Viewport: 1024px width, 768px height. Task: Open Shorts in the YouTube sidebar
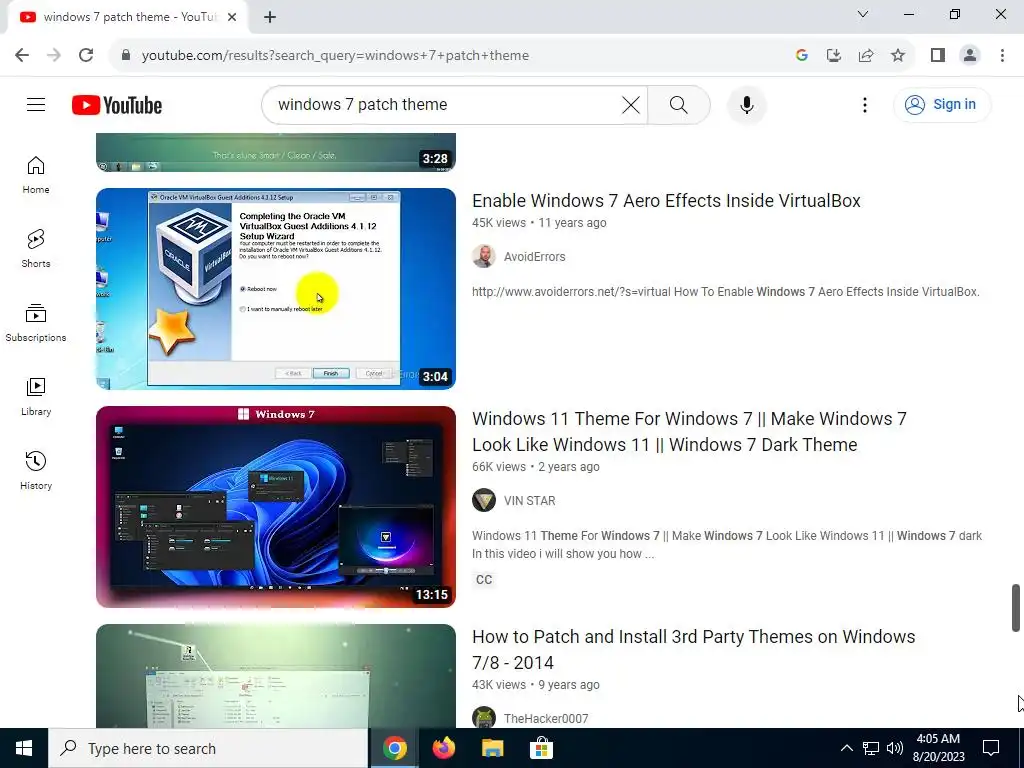36,249
